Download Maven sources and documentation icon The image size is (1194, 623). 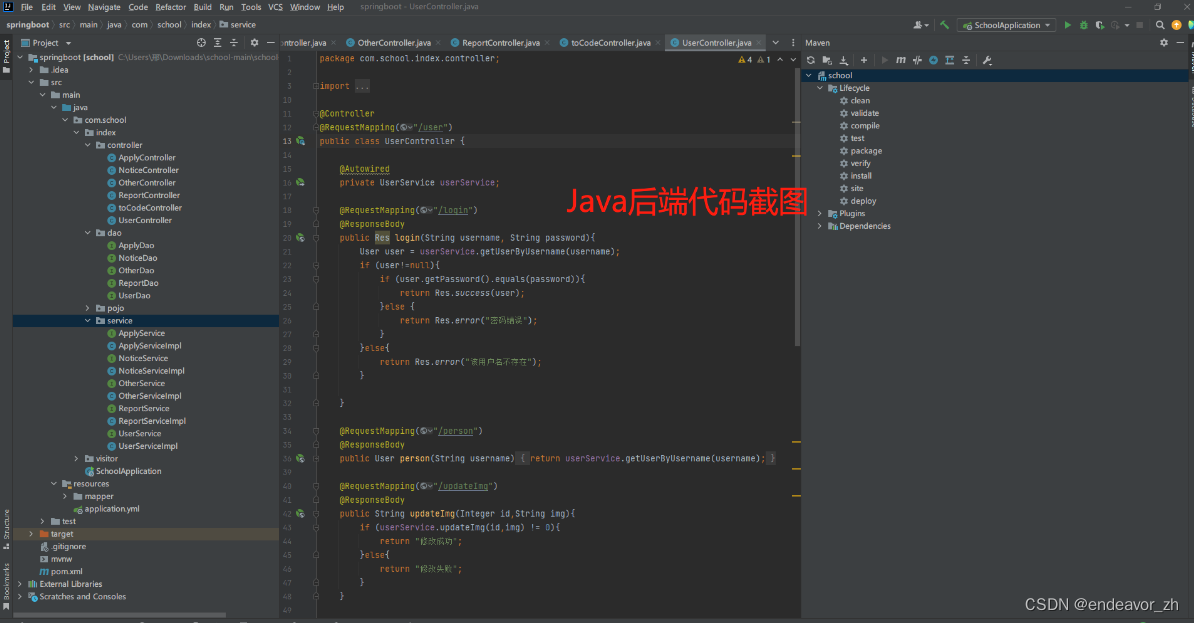(844, 60)
